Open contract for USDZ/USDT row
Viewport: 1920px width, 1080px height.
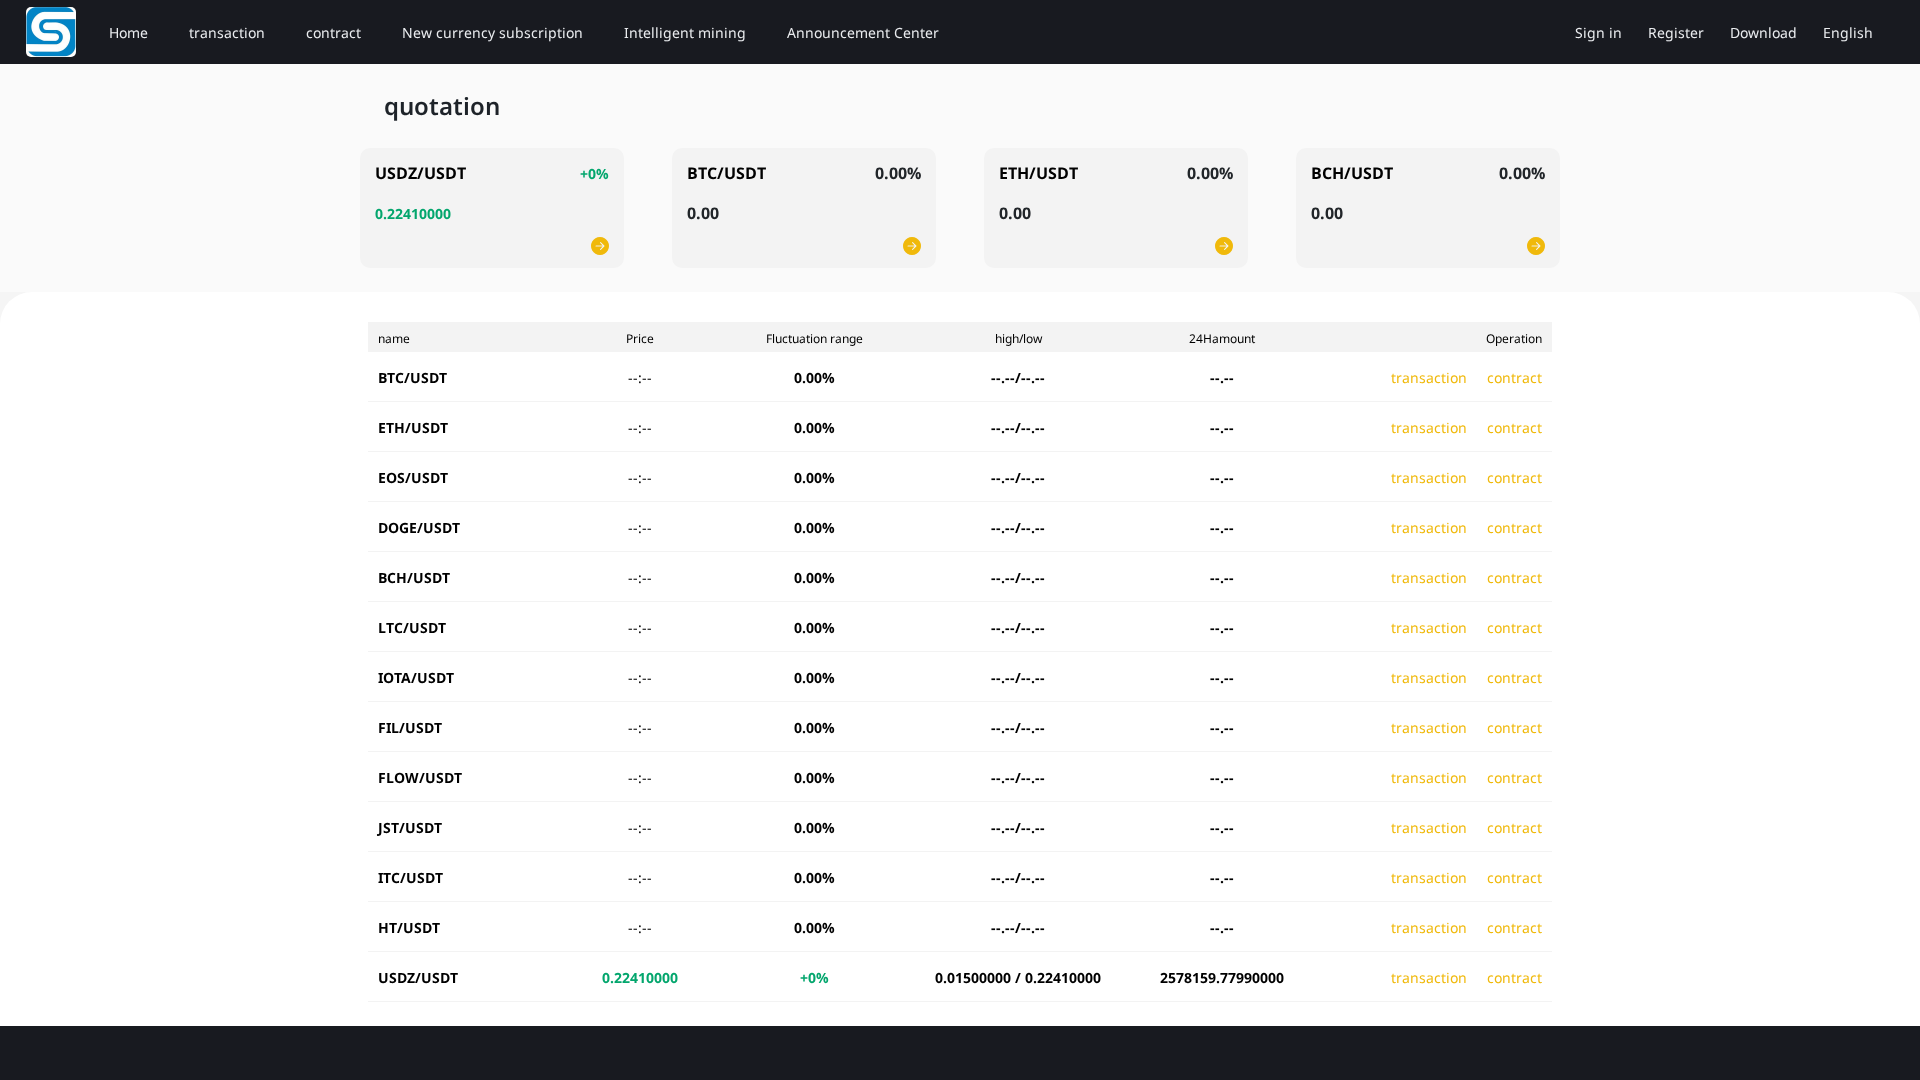tap(1514, 978)
